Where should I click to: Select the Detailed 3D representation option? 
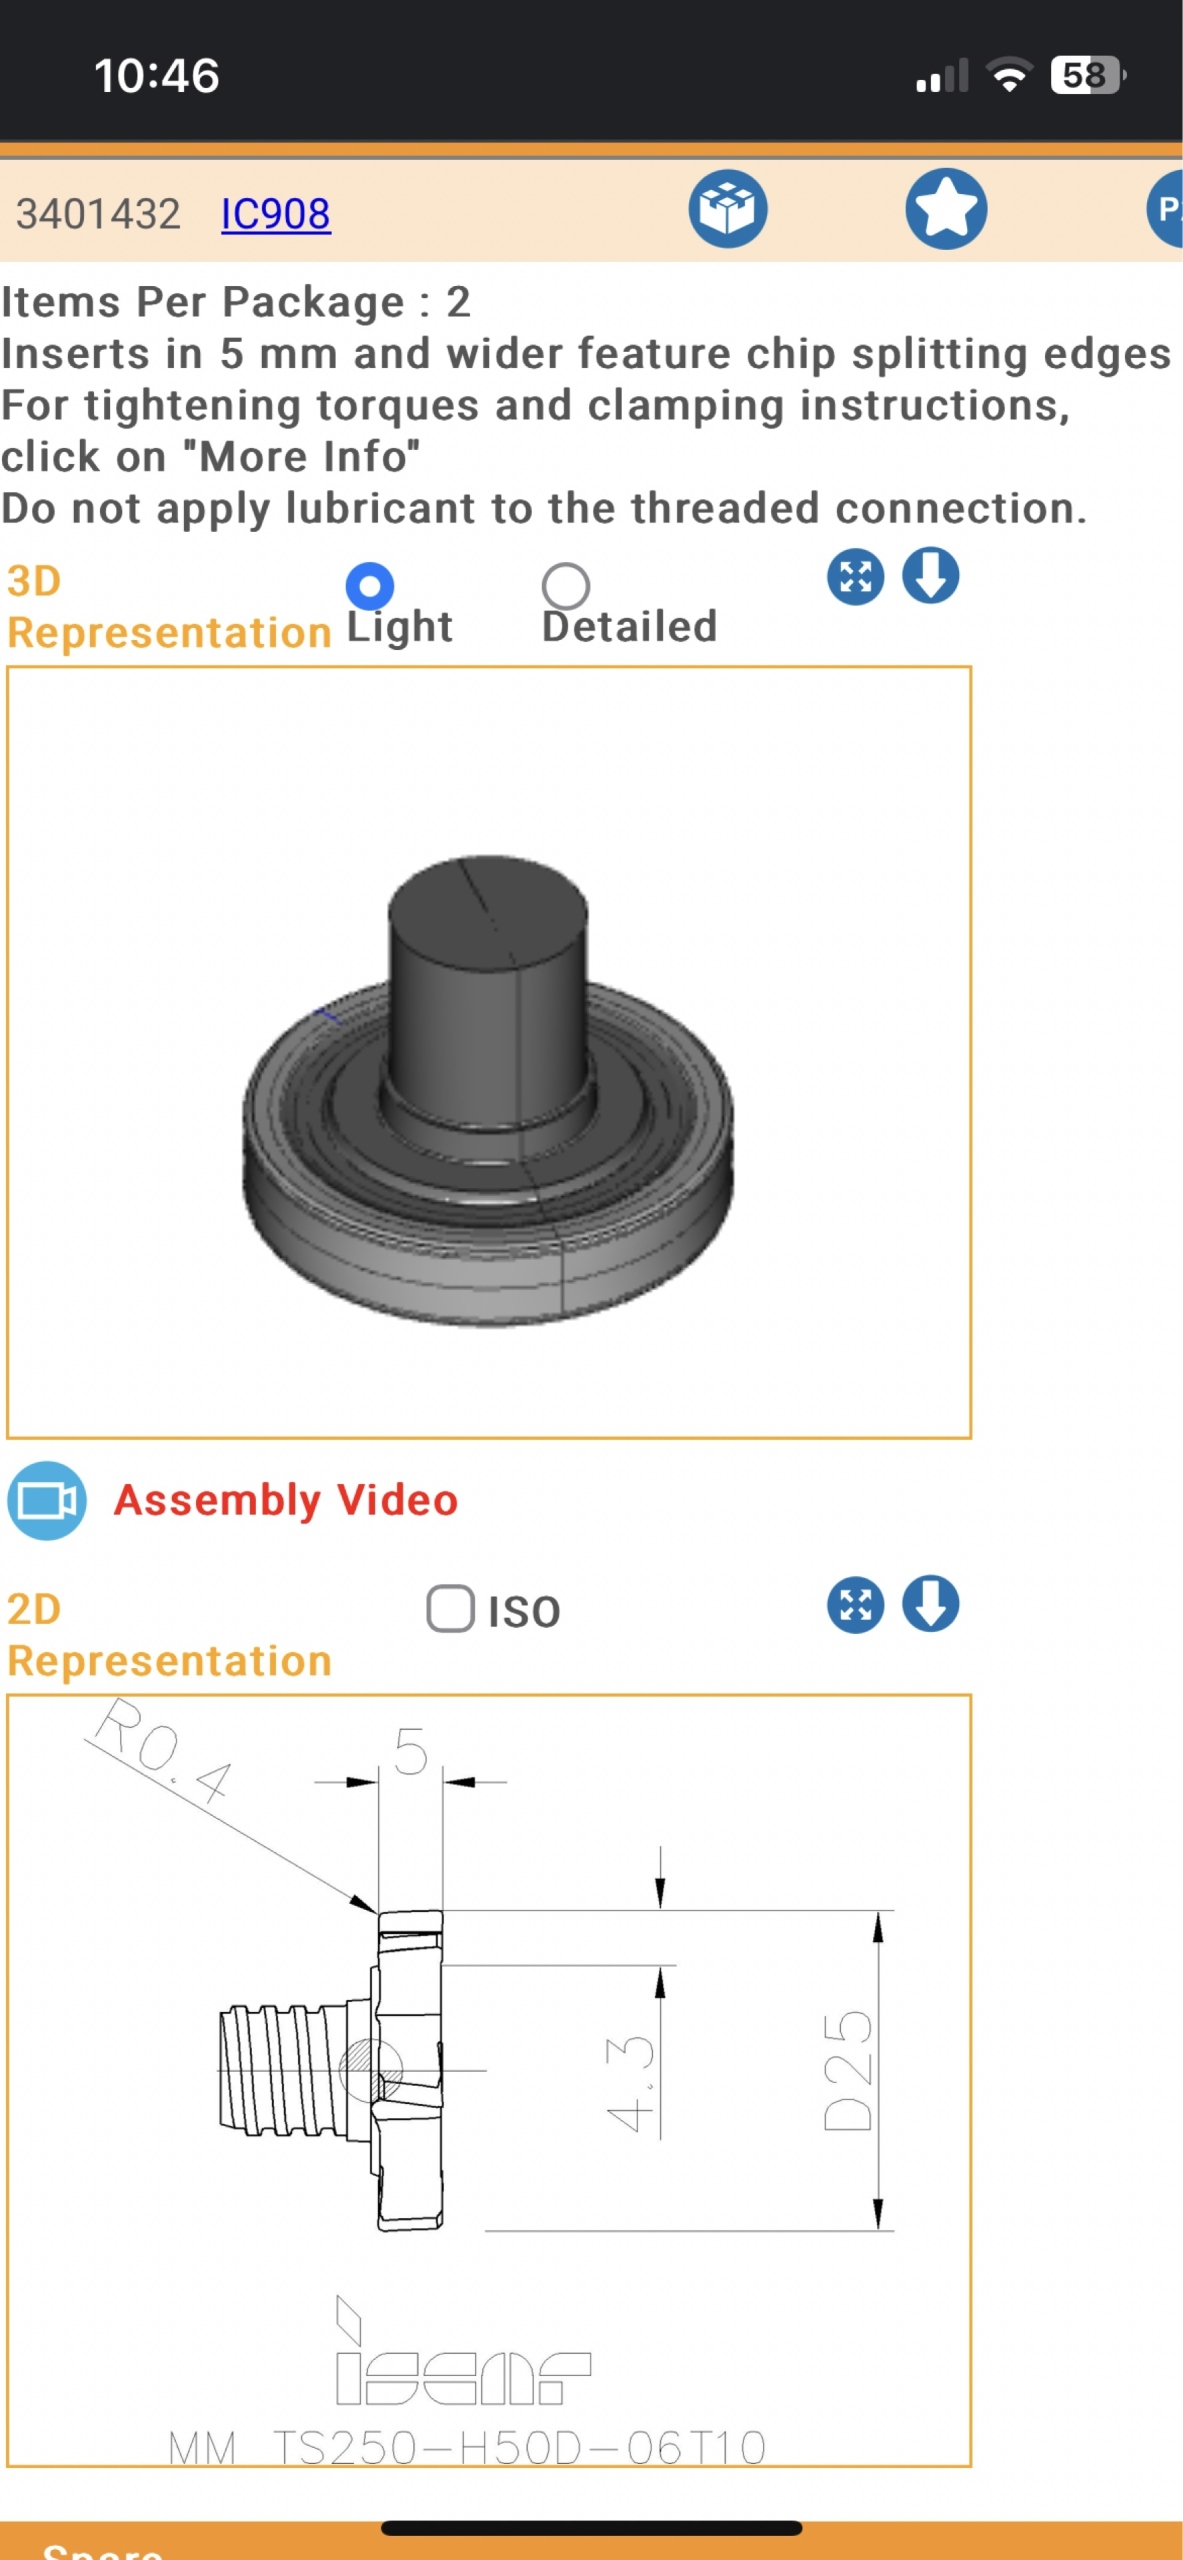566,586
